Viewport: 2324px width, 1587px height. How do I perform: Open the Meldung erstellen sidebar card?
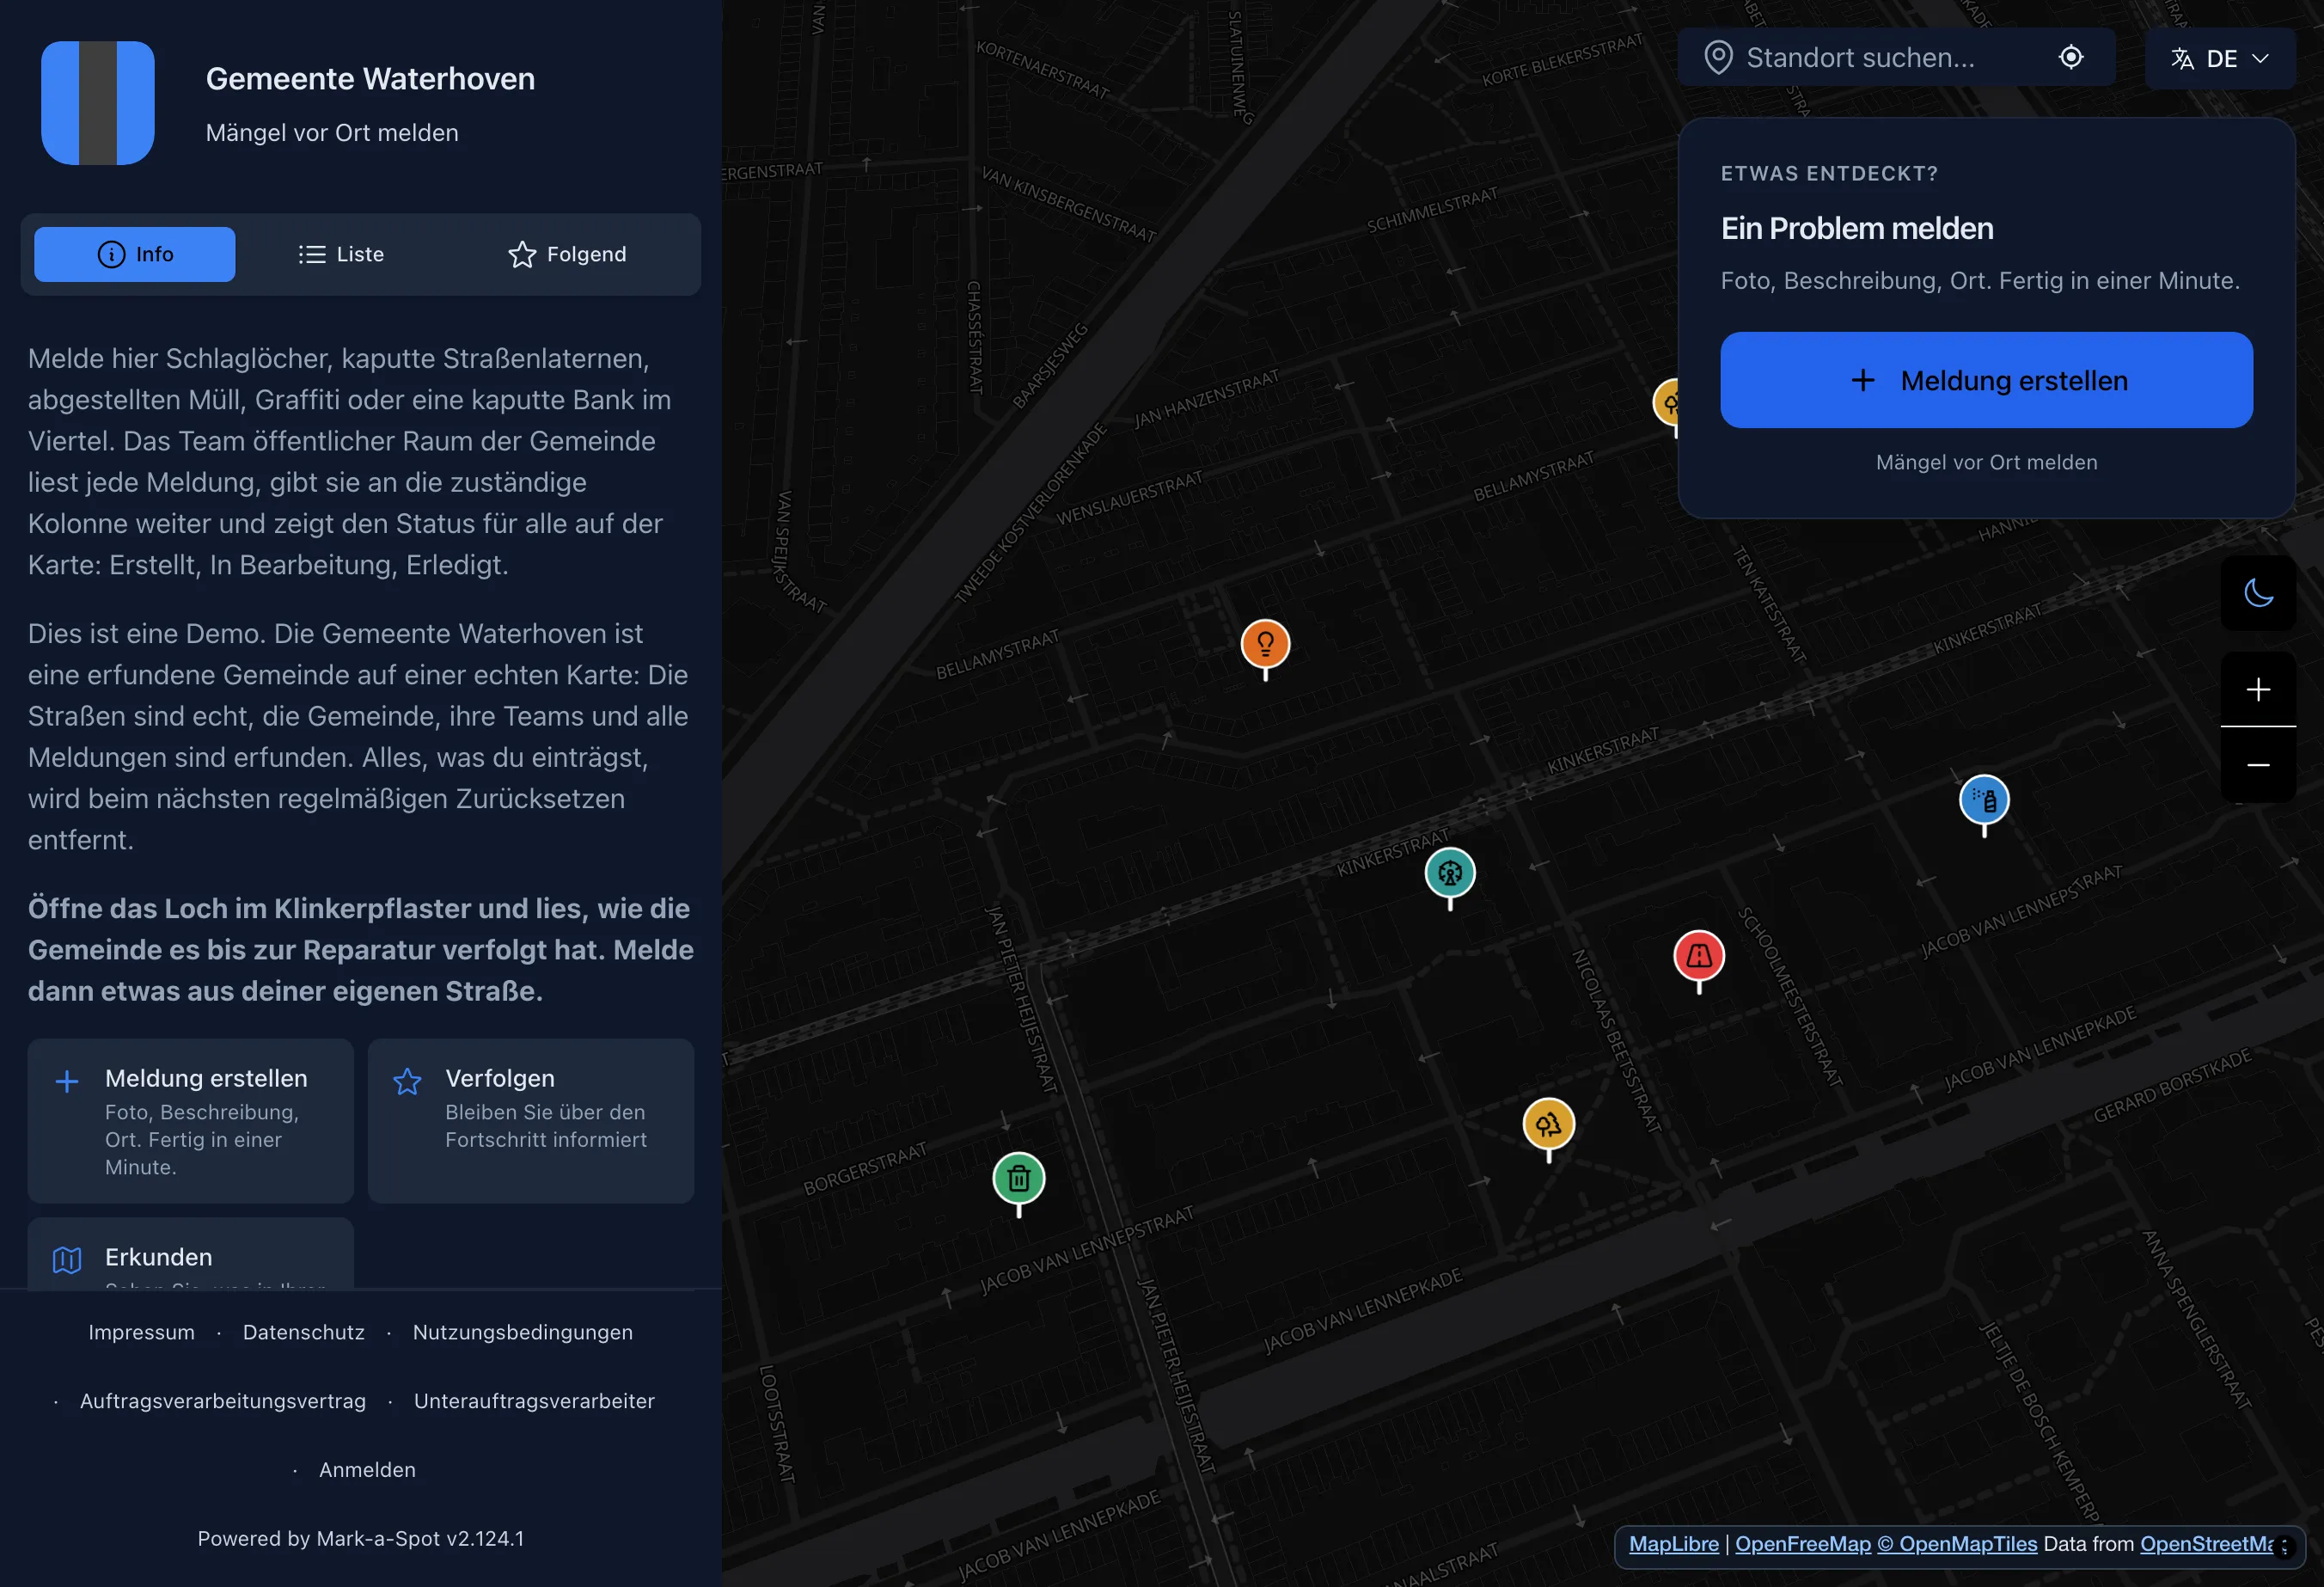(x=190, y=1121)
